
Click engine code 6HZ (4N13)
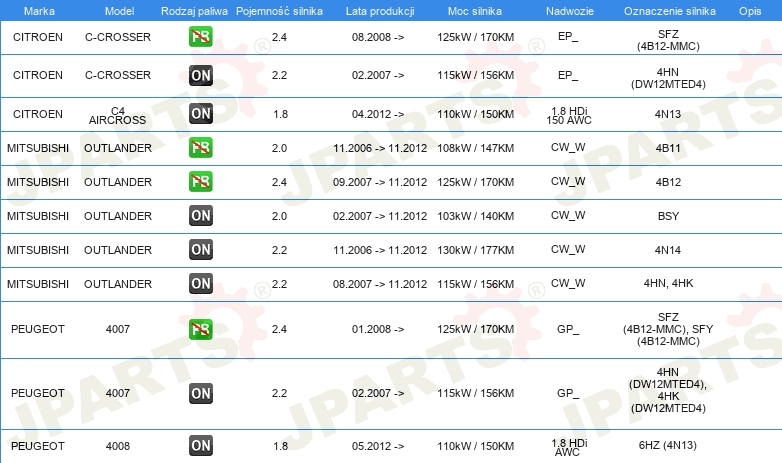tap(668, 445)
